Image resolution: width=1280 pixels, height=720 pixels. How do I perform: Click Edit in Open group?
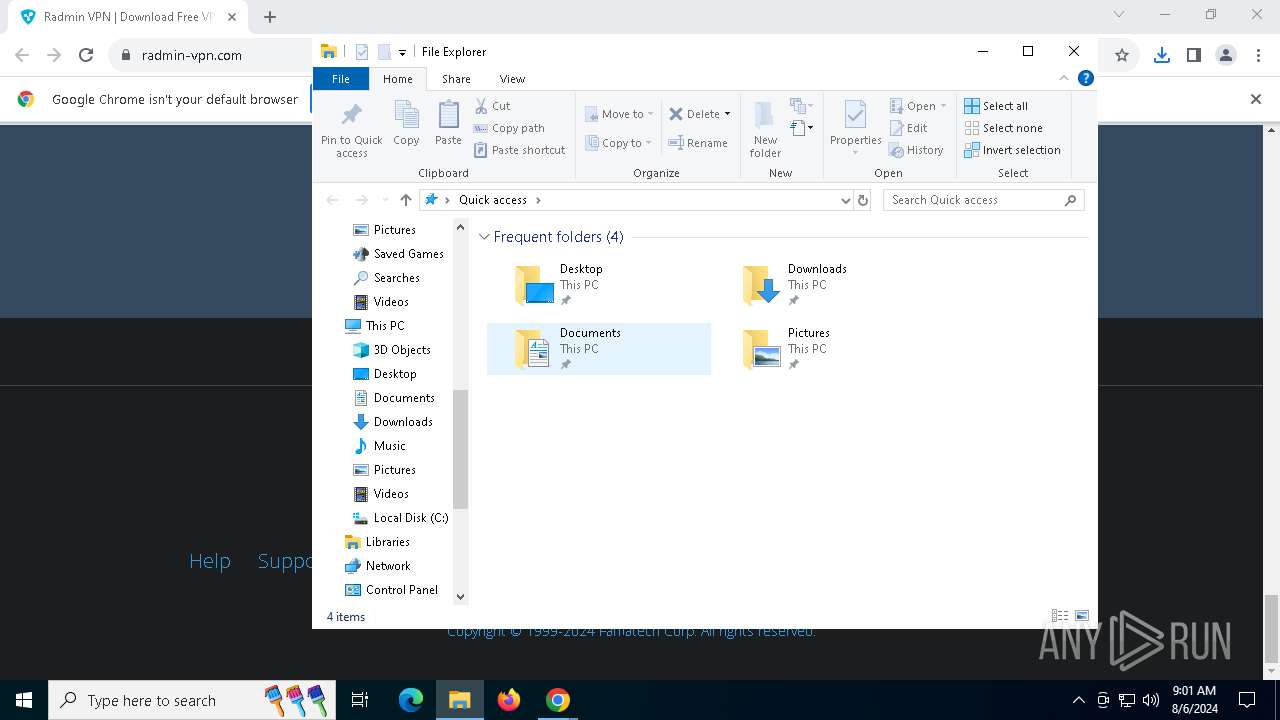[908, 128]
